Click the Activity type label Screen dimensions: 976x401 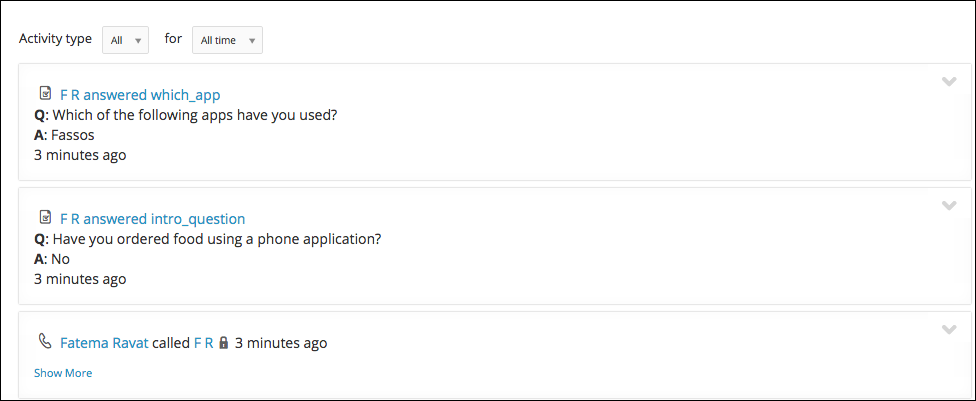tap(55, 39)
